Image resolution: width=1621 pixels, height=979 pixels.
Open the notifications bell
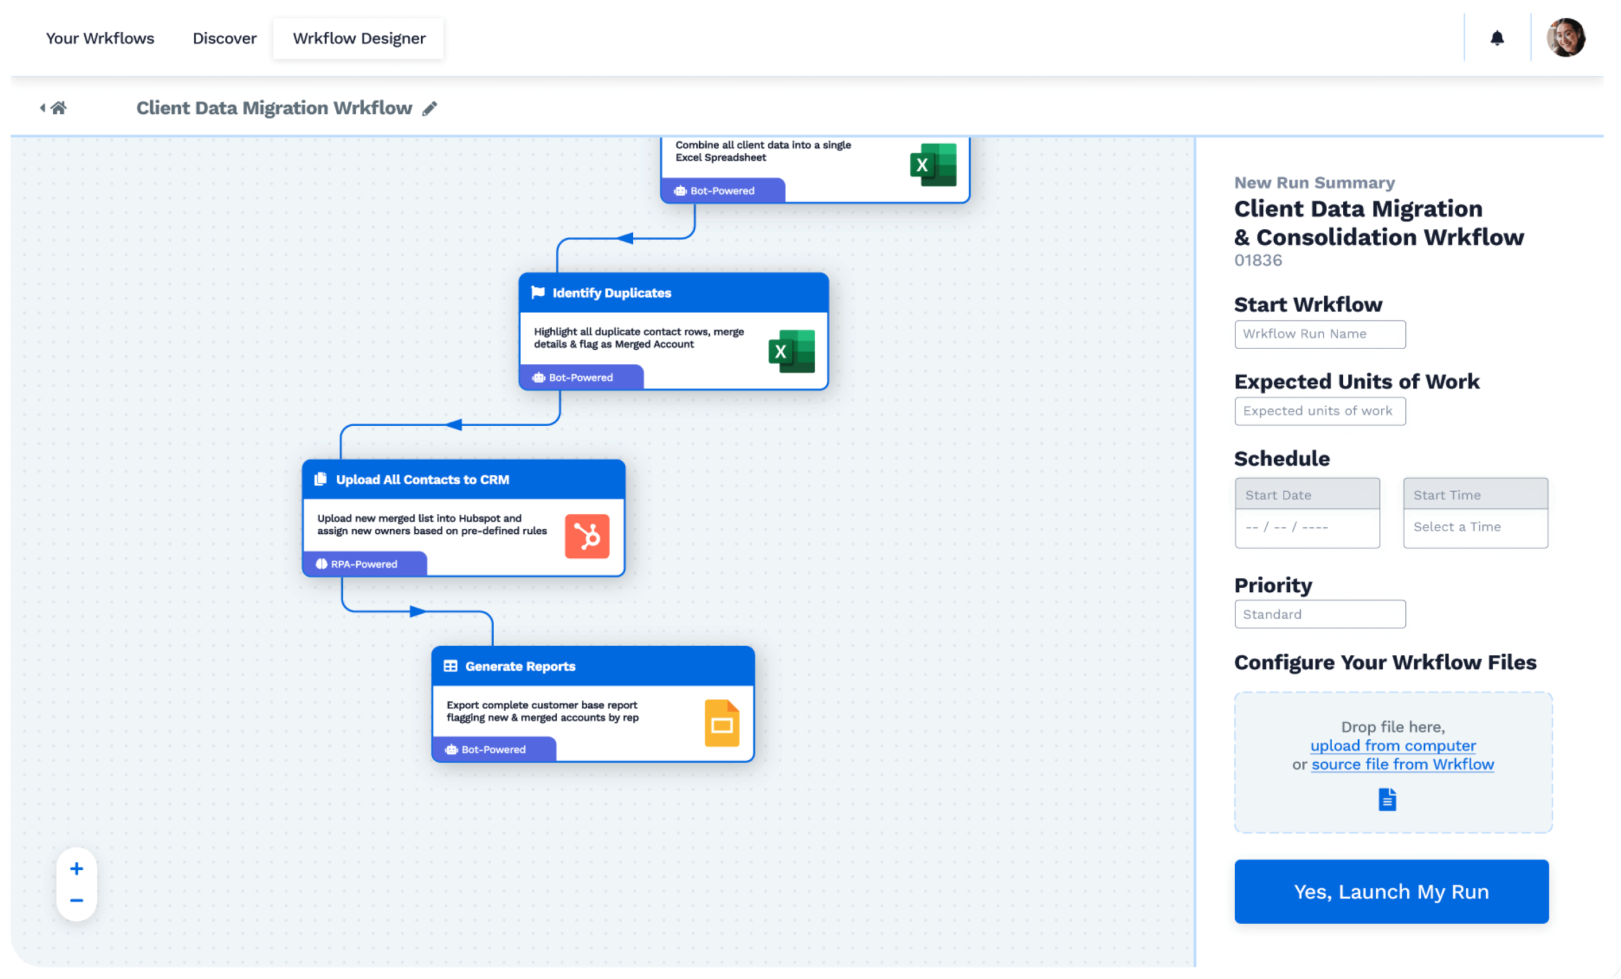[x=1496, y=38]
